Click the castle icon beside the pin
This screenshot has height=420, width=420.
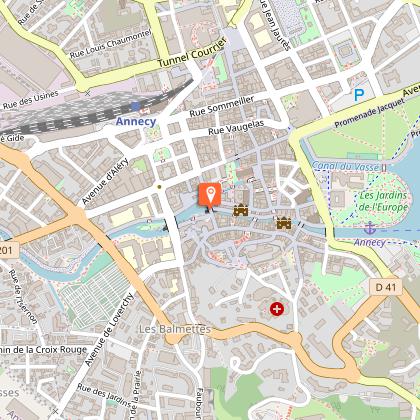241,210
